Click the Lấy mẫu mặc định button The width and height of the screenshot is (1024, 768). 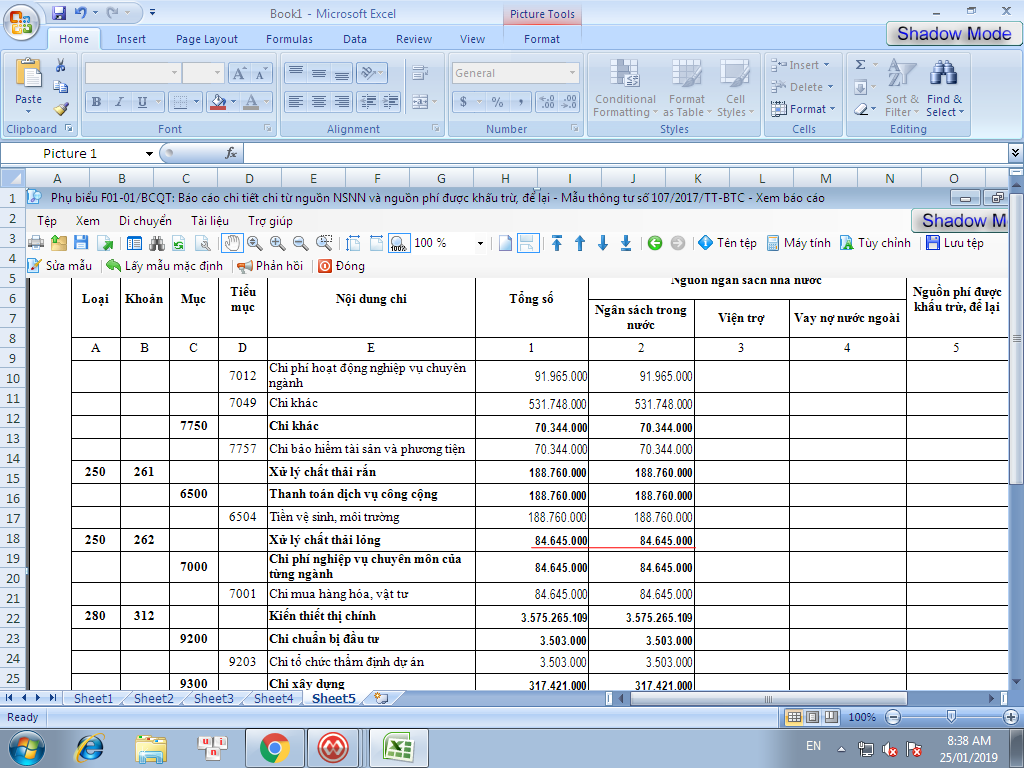(164, 266)
